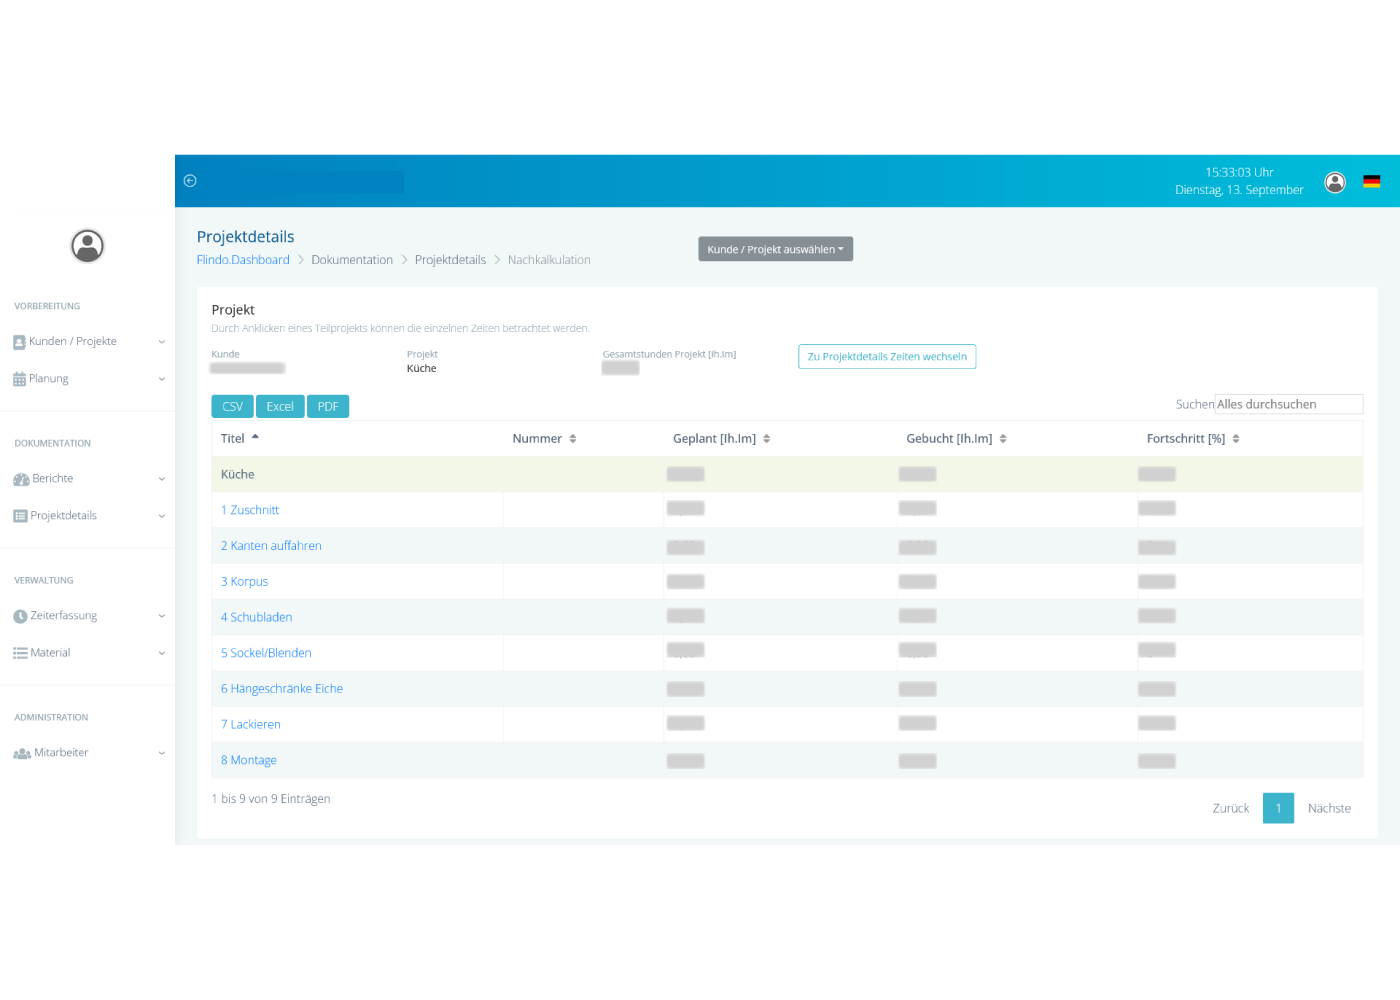Screen dimensions: 1400x1000
Task: Click the back arrow icon in header
Action: (x=190, y=181)
